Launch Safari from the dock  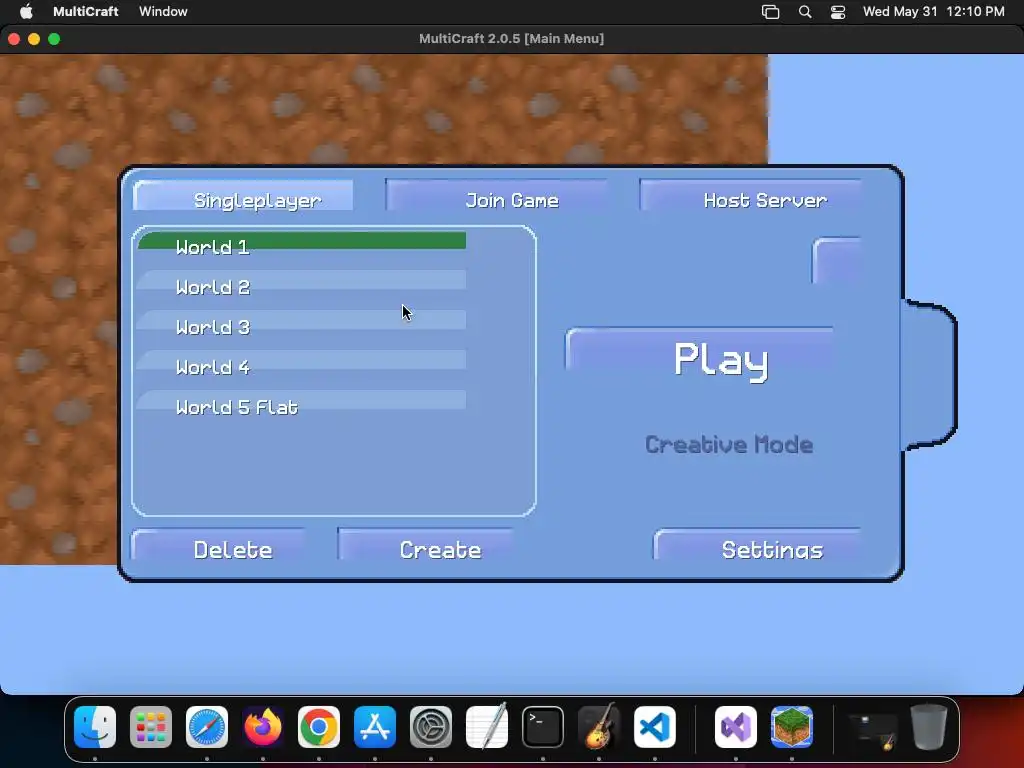(207, 727)
